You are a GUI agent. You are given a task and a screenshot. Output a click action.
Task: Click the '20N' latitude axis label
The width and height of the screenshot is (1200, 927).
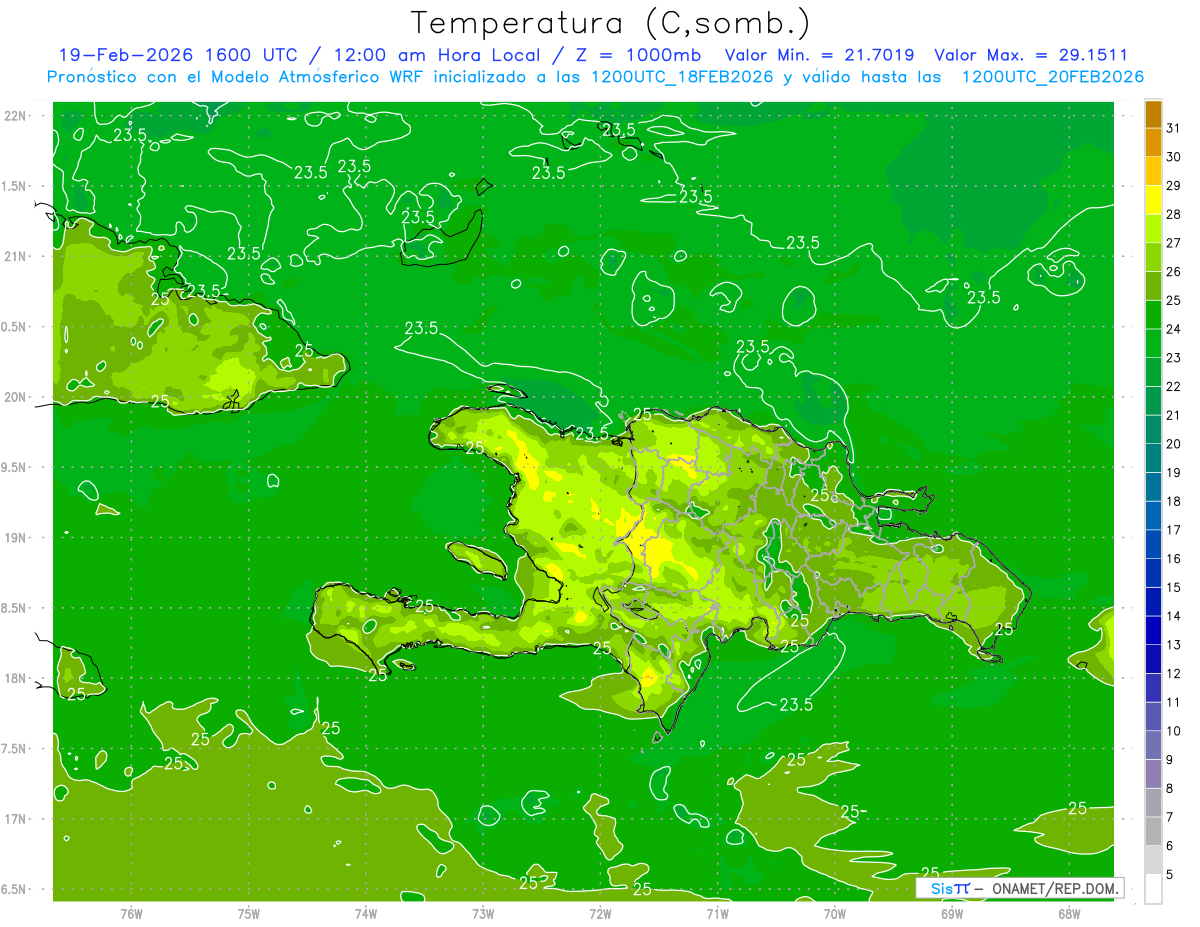coord(15,397)
